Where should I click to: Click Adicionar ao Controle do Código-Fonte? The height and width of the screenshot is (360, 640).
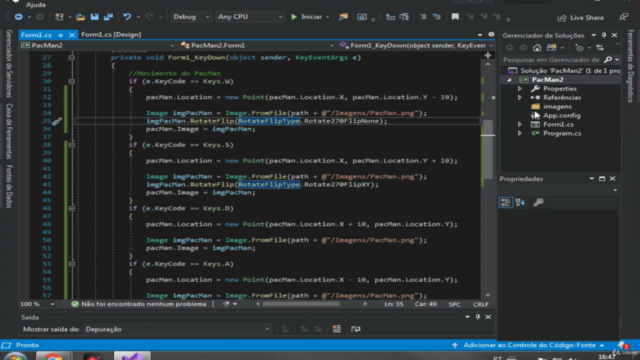click(x=529, y=345)
